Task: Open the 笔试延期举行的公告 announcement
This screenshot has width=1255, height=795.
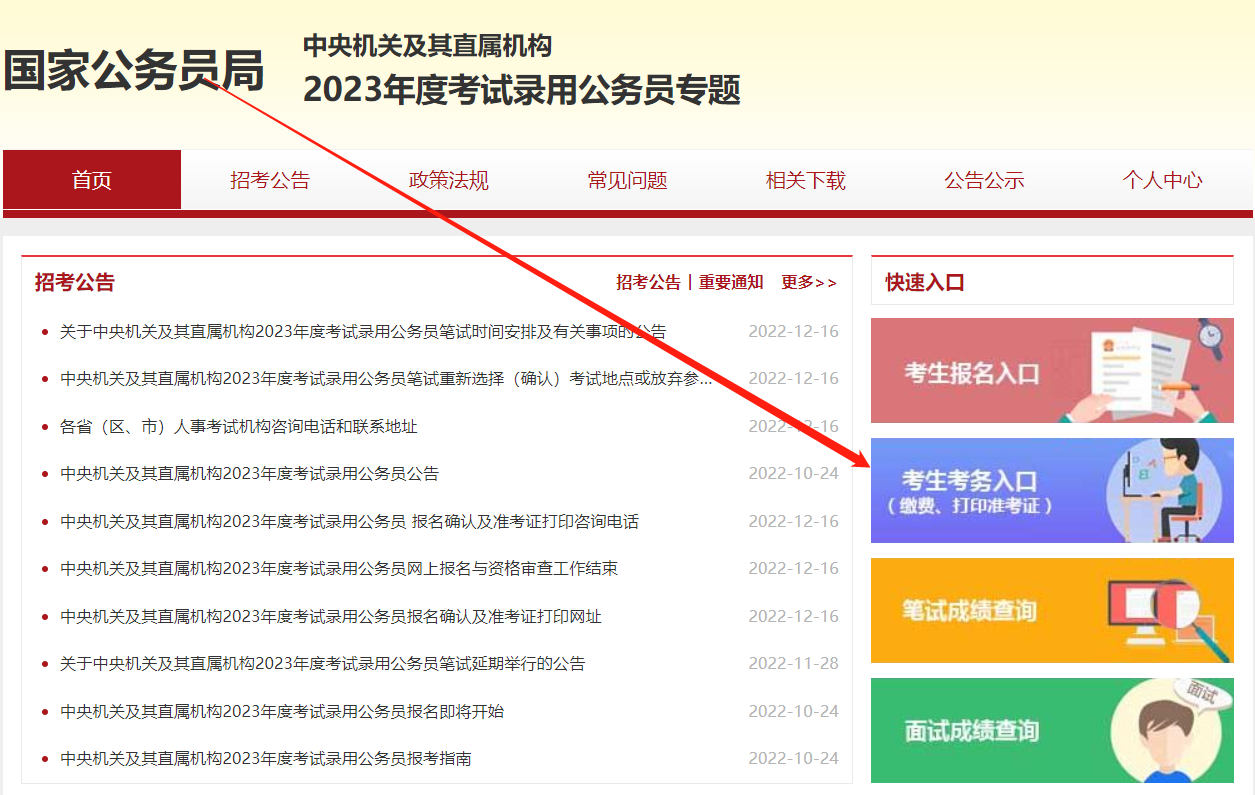Action: click(331, 662)
